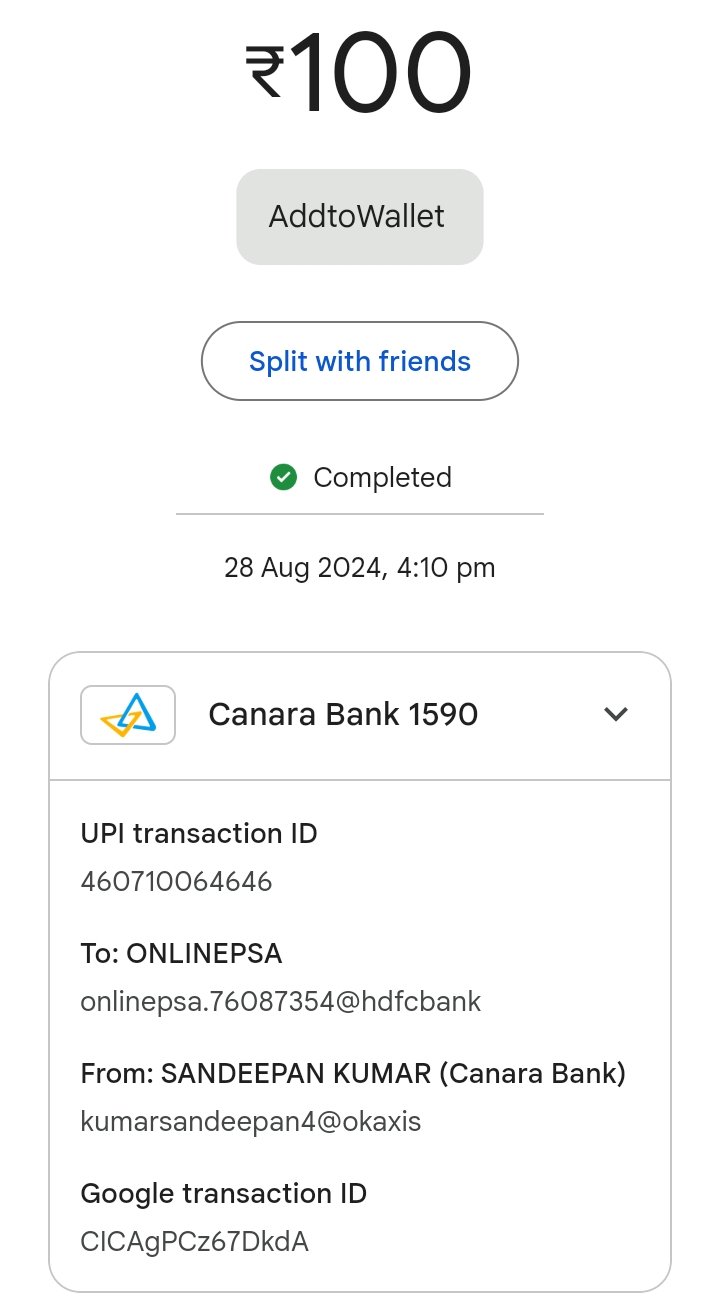720x1312 pixels.
Task: Tap Split with friends button
Action: [x=359, y=361]
